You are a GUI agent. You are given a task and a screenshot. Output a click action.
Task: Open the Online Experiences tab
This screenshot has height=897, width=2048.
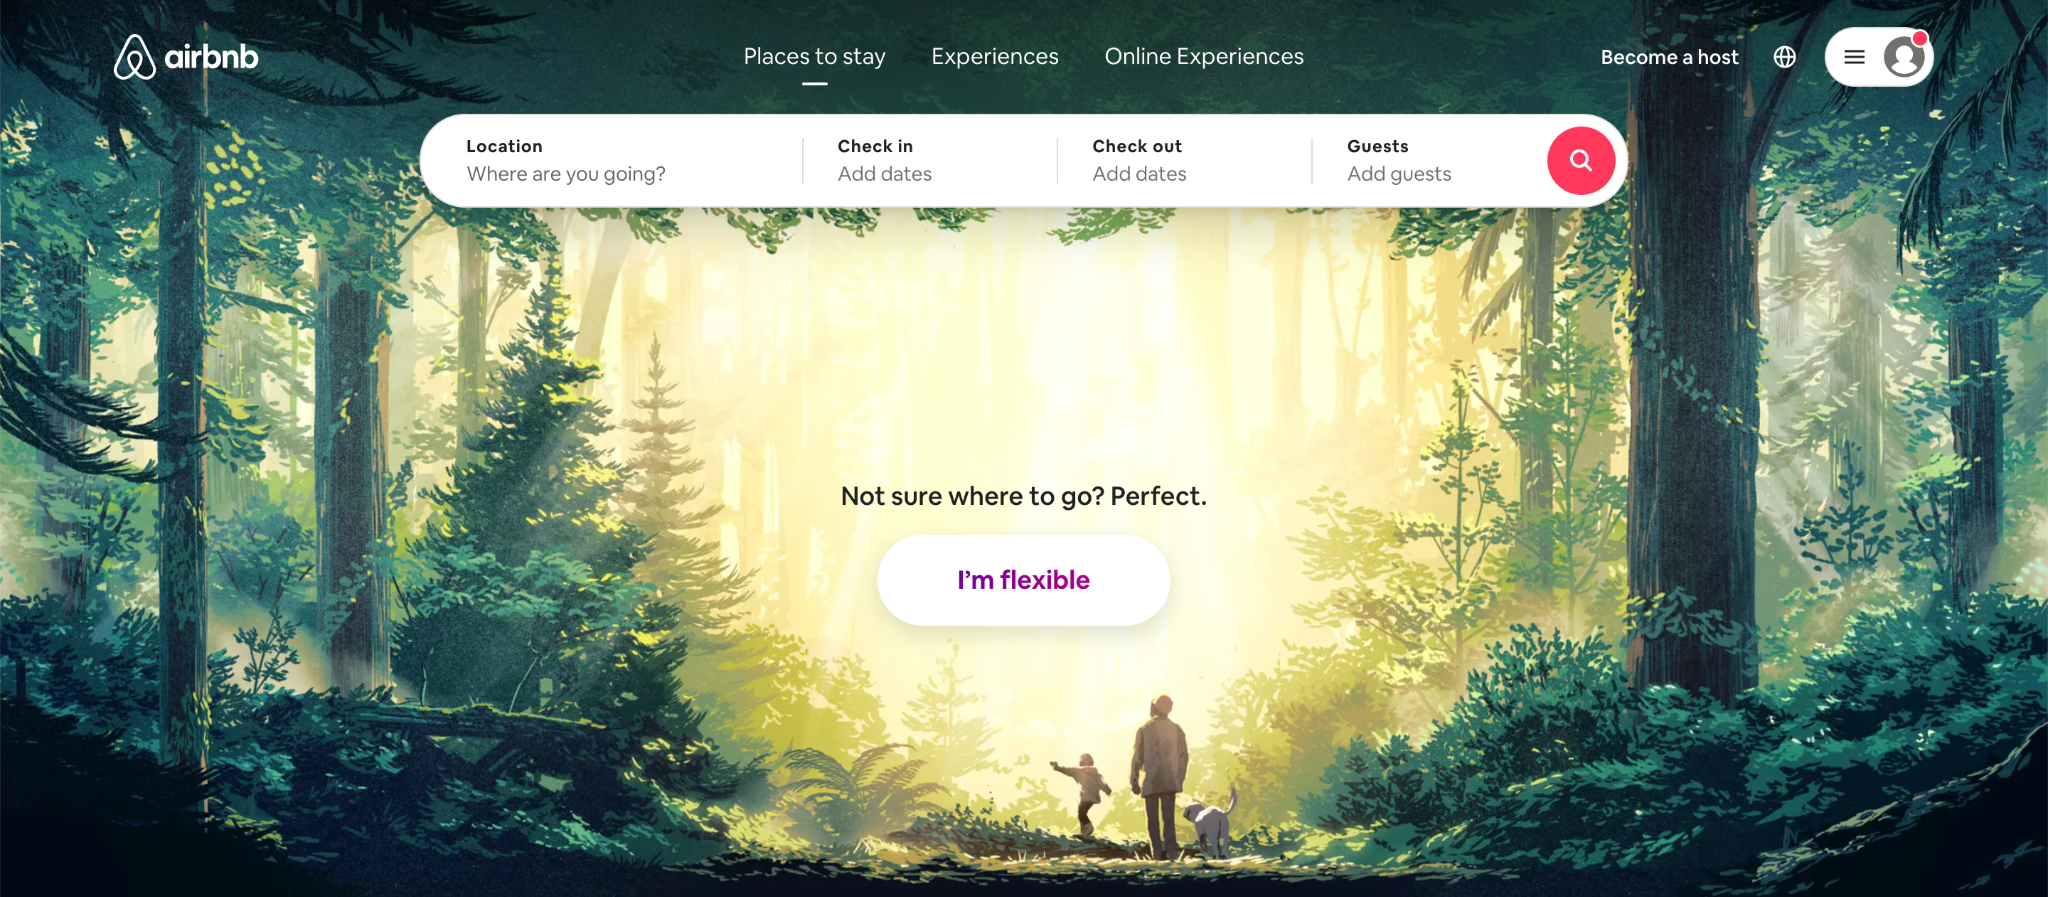point(1204,57)
